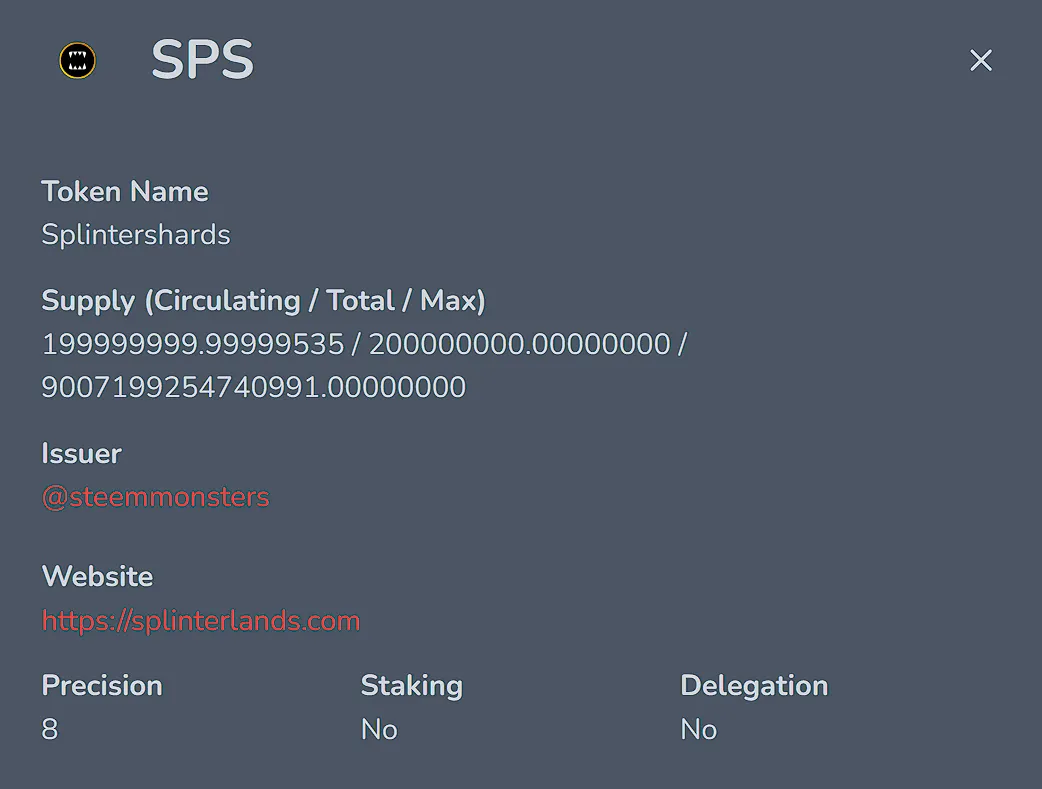Select the Token Name label
1042x789 pixels.
[x=125, y=191]
